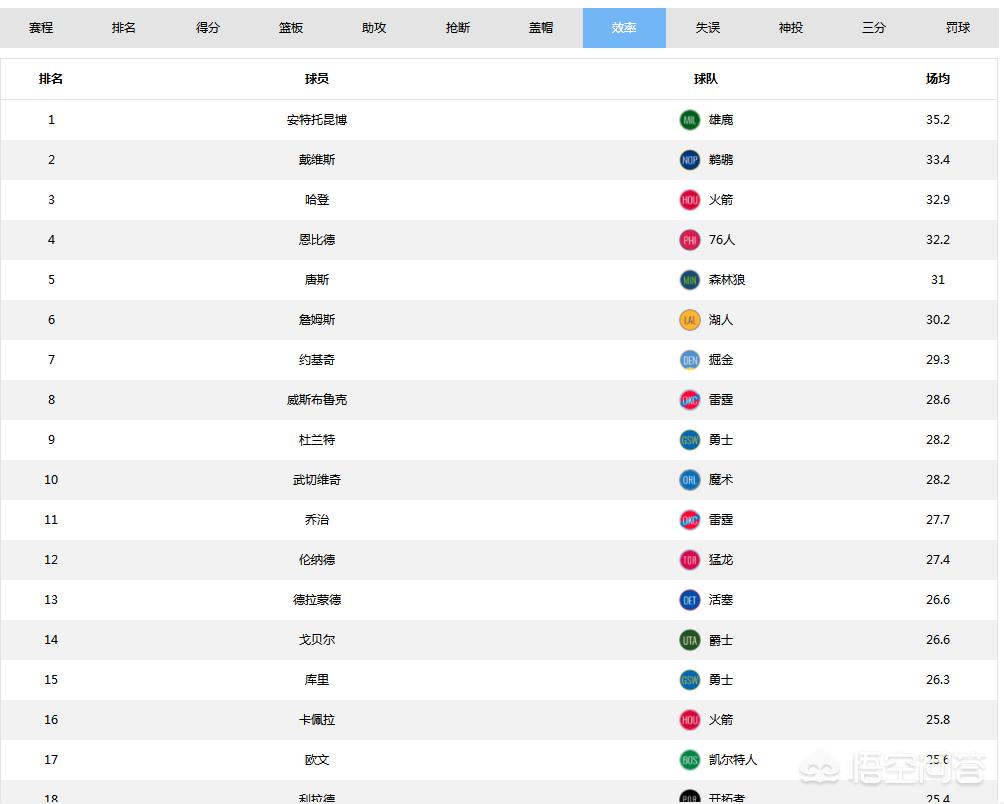Switch to the 抢断 tab
The height and width of the screenshot is (804, 1004).
click(458, 28)
